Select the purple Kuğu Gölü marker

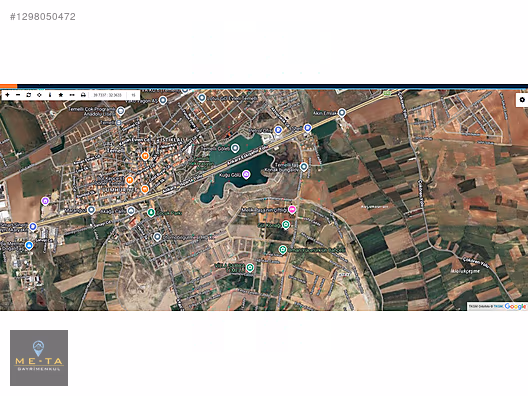click(x=246, y=174)
